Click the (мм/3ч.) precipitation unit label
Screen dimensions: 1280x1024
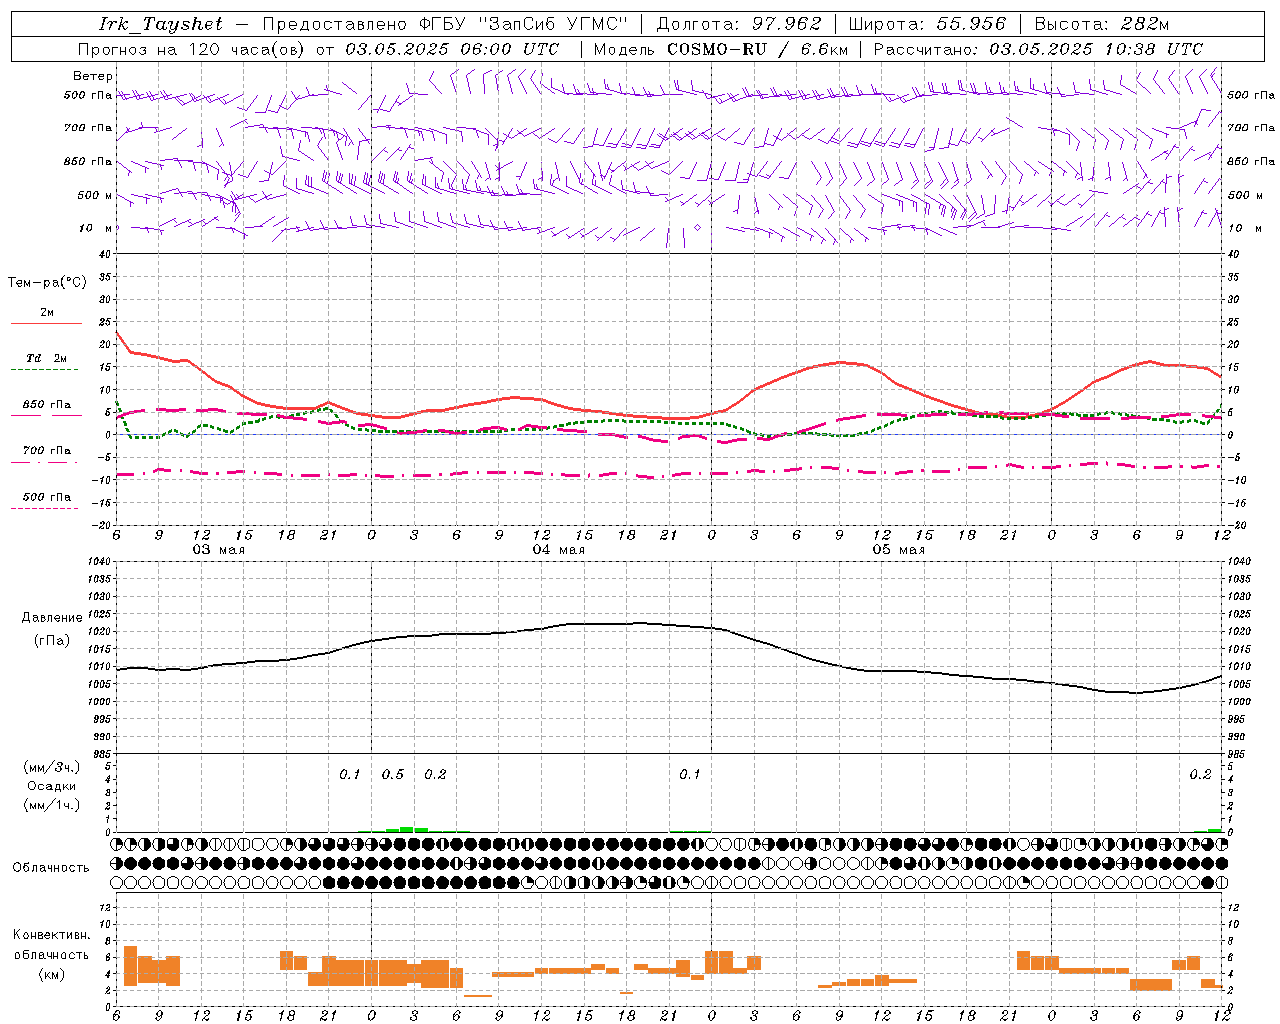coord(52,766)
